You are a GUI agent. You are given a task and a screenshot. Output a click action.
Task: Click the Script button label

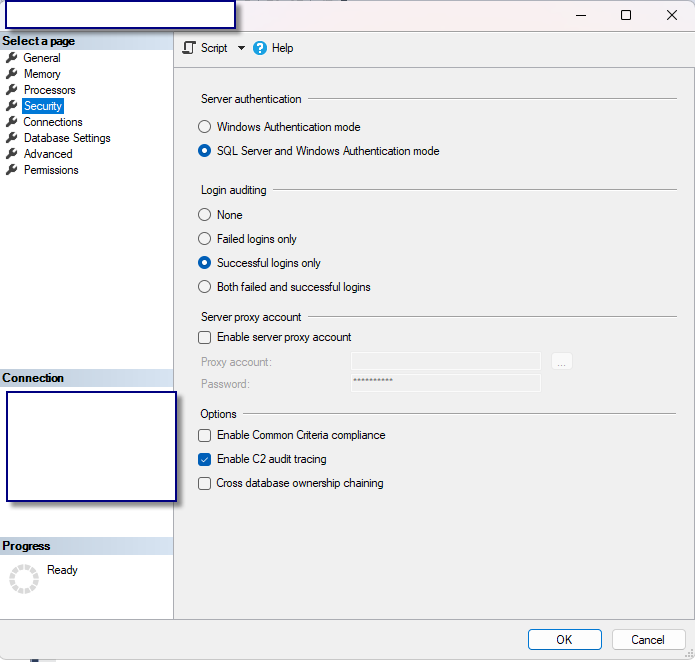click(x=214, y=48)
